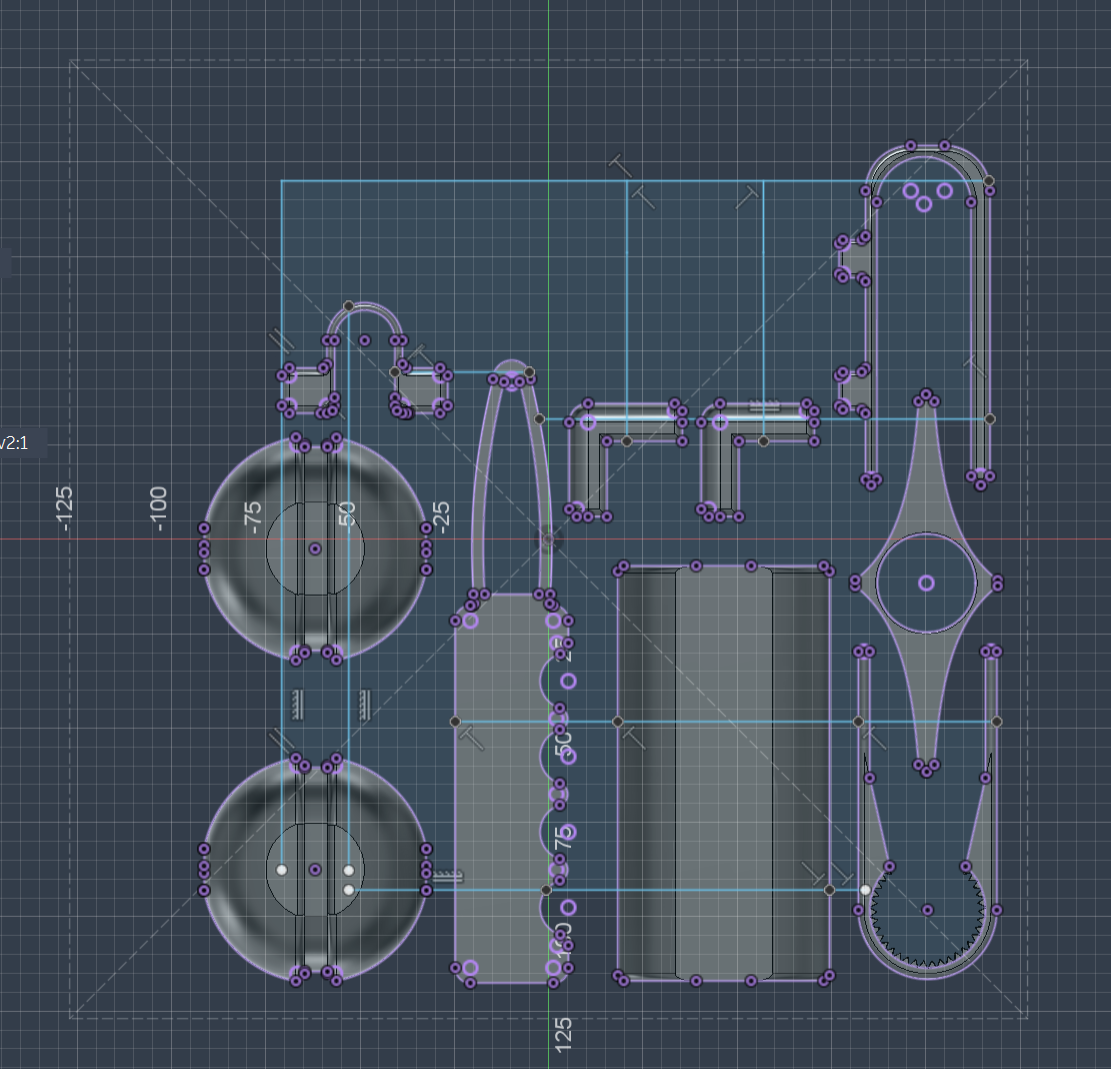Click the -125 horizontal axis label
This screenshot has height=1069, width=1111.
(x=64, y=509)
